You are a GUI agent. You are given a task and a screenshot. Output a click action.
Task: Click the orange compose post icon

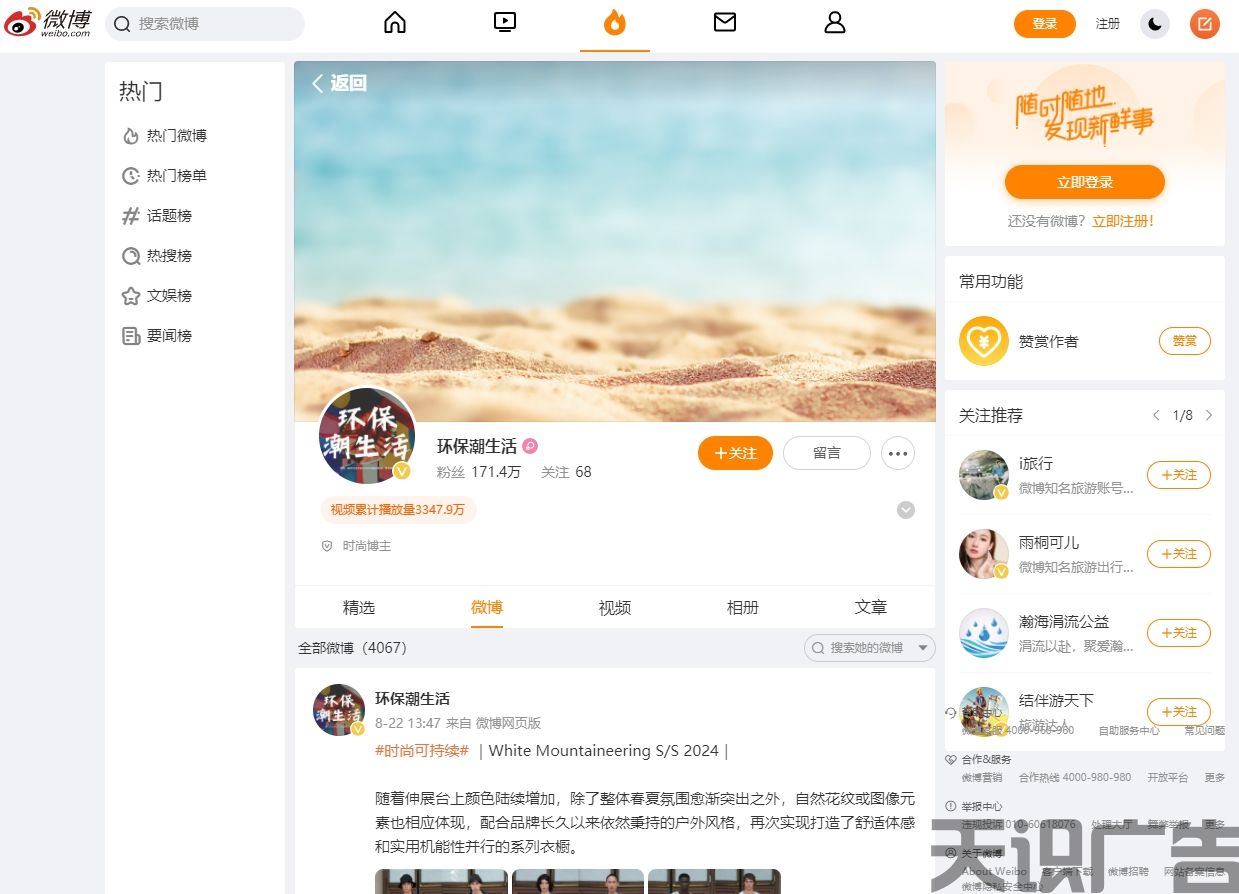click(1205, 24)
